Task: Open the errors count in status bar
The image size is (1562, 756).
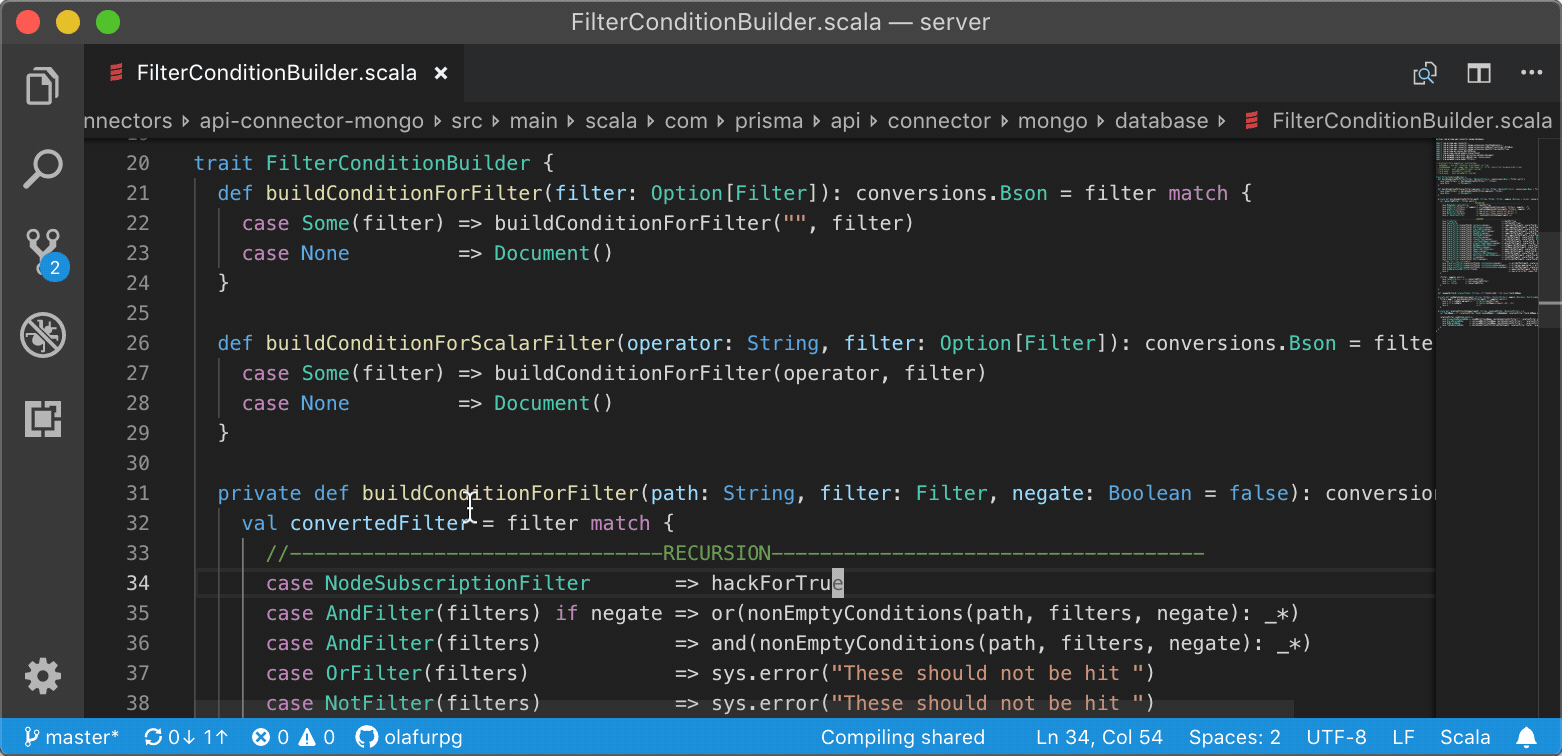Action: pyautogui.click(x=270, y=738)
